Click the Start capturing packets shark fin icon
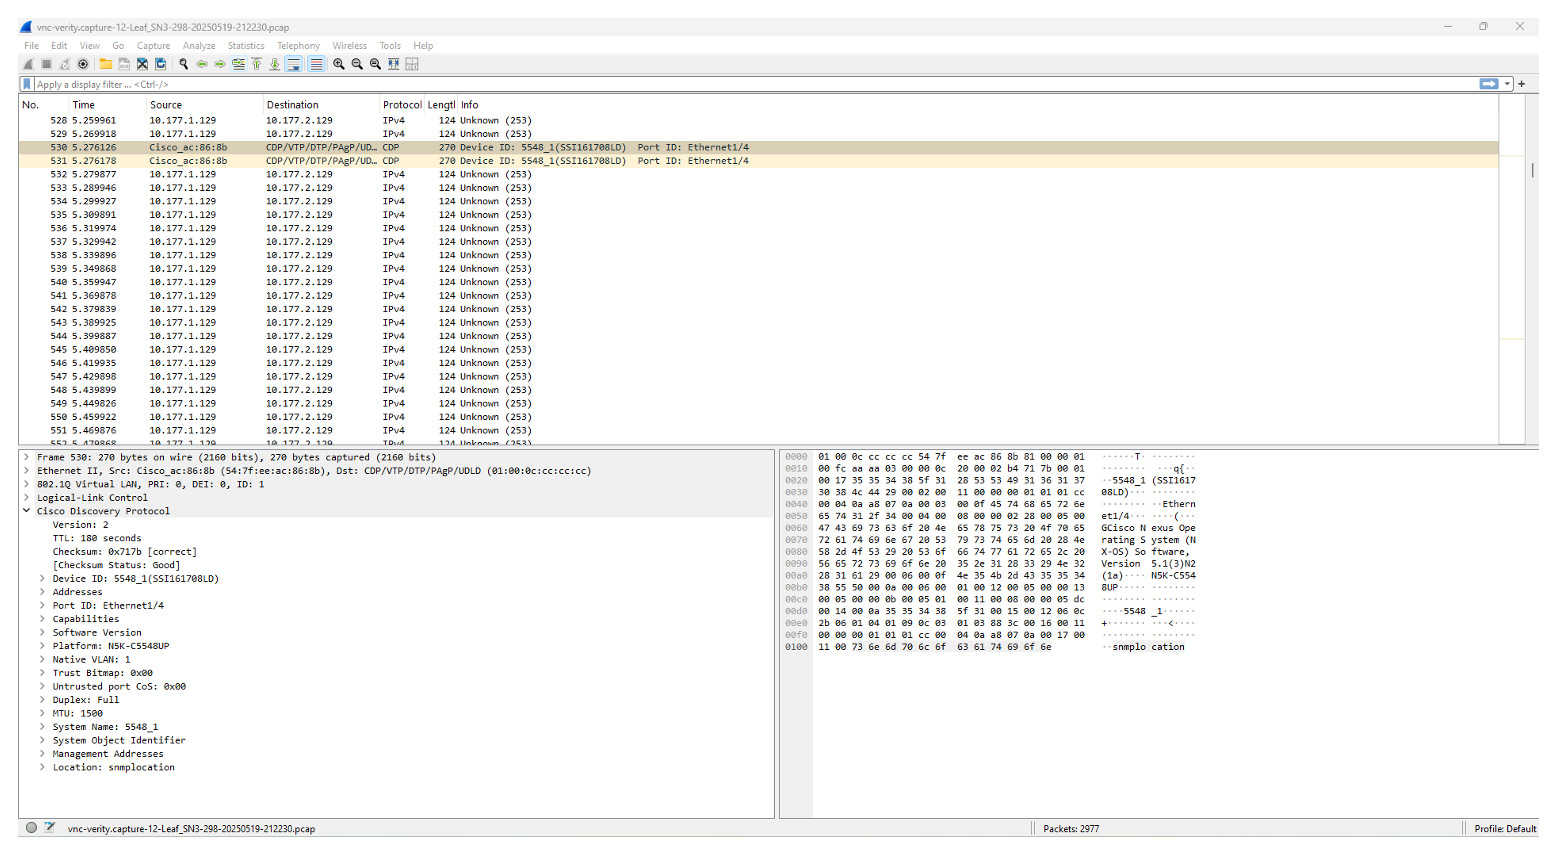The image size is (1562, 858). (x=28, y=64)
